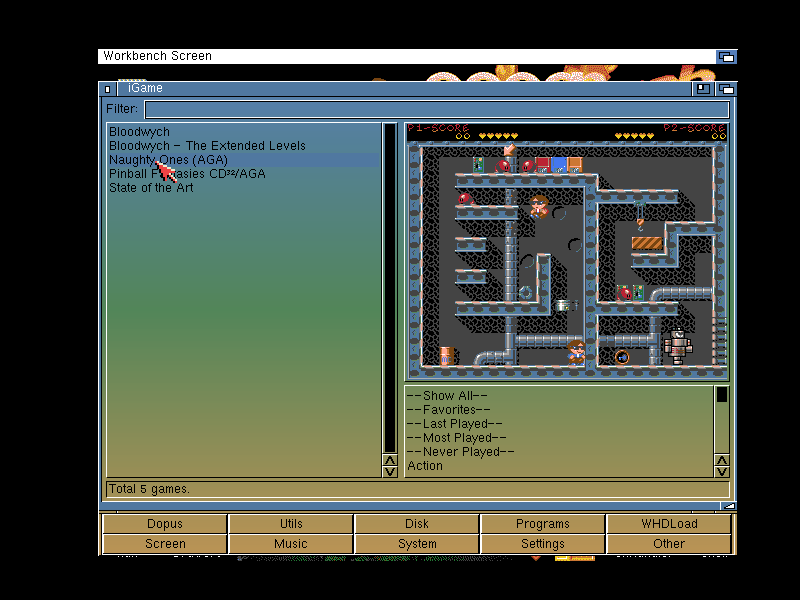Open the Disk launcher button
The image size is (800, 600).
pyautogui.click(x=416, y=523)
